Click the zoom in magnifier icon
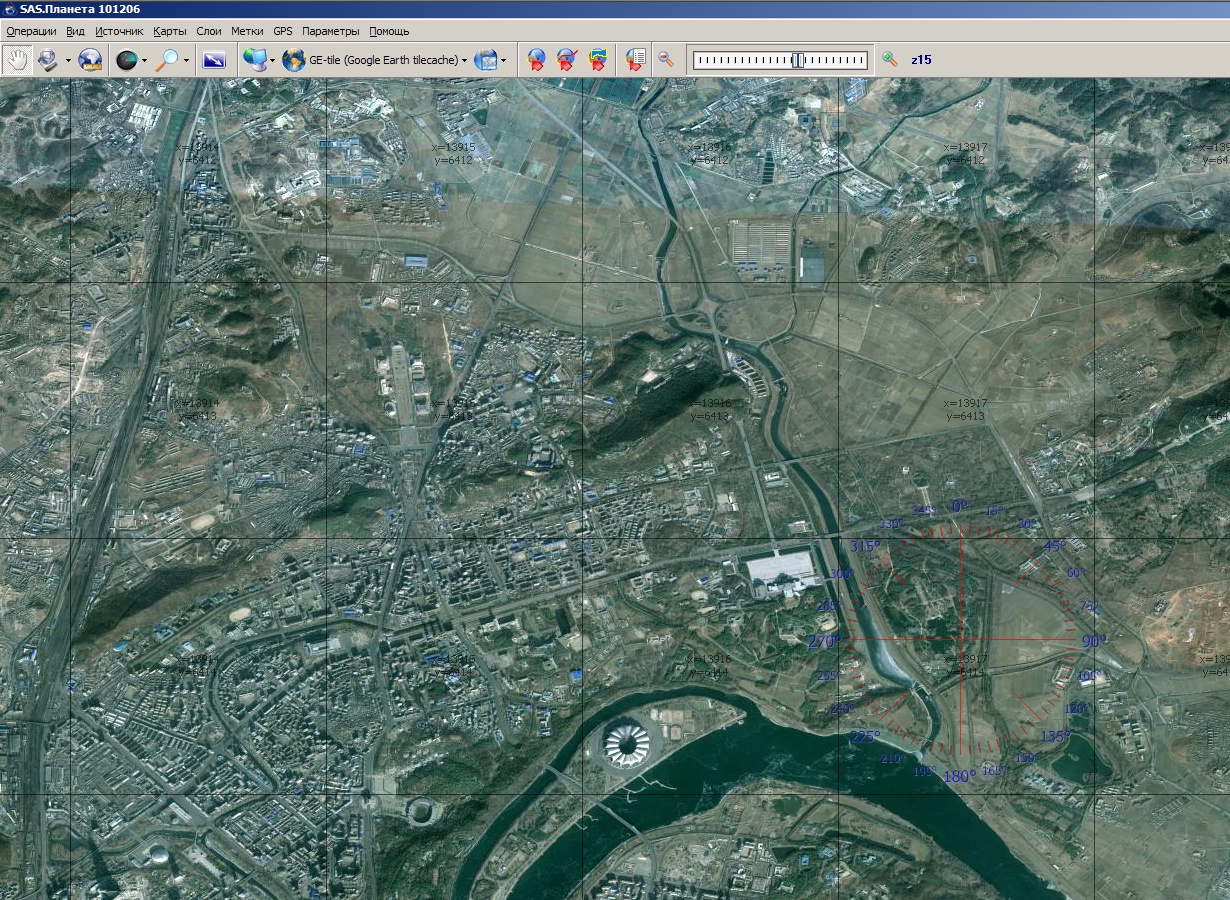This screenshot has width=1230, height=900. tap(889, 60)
